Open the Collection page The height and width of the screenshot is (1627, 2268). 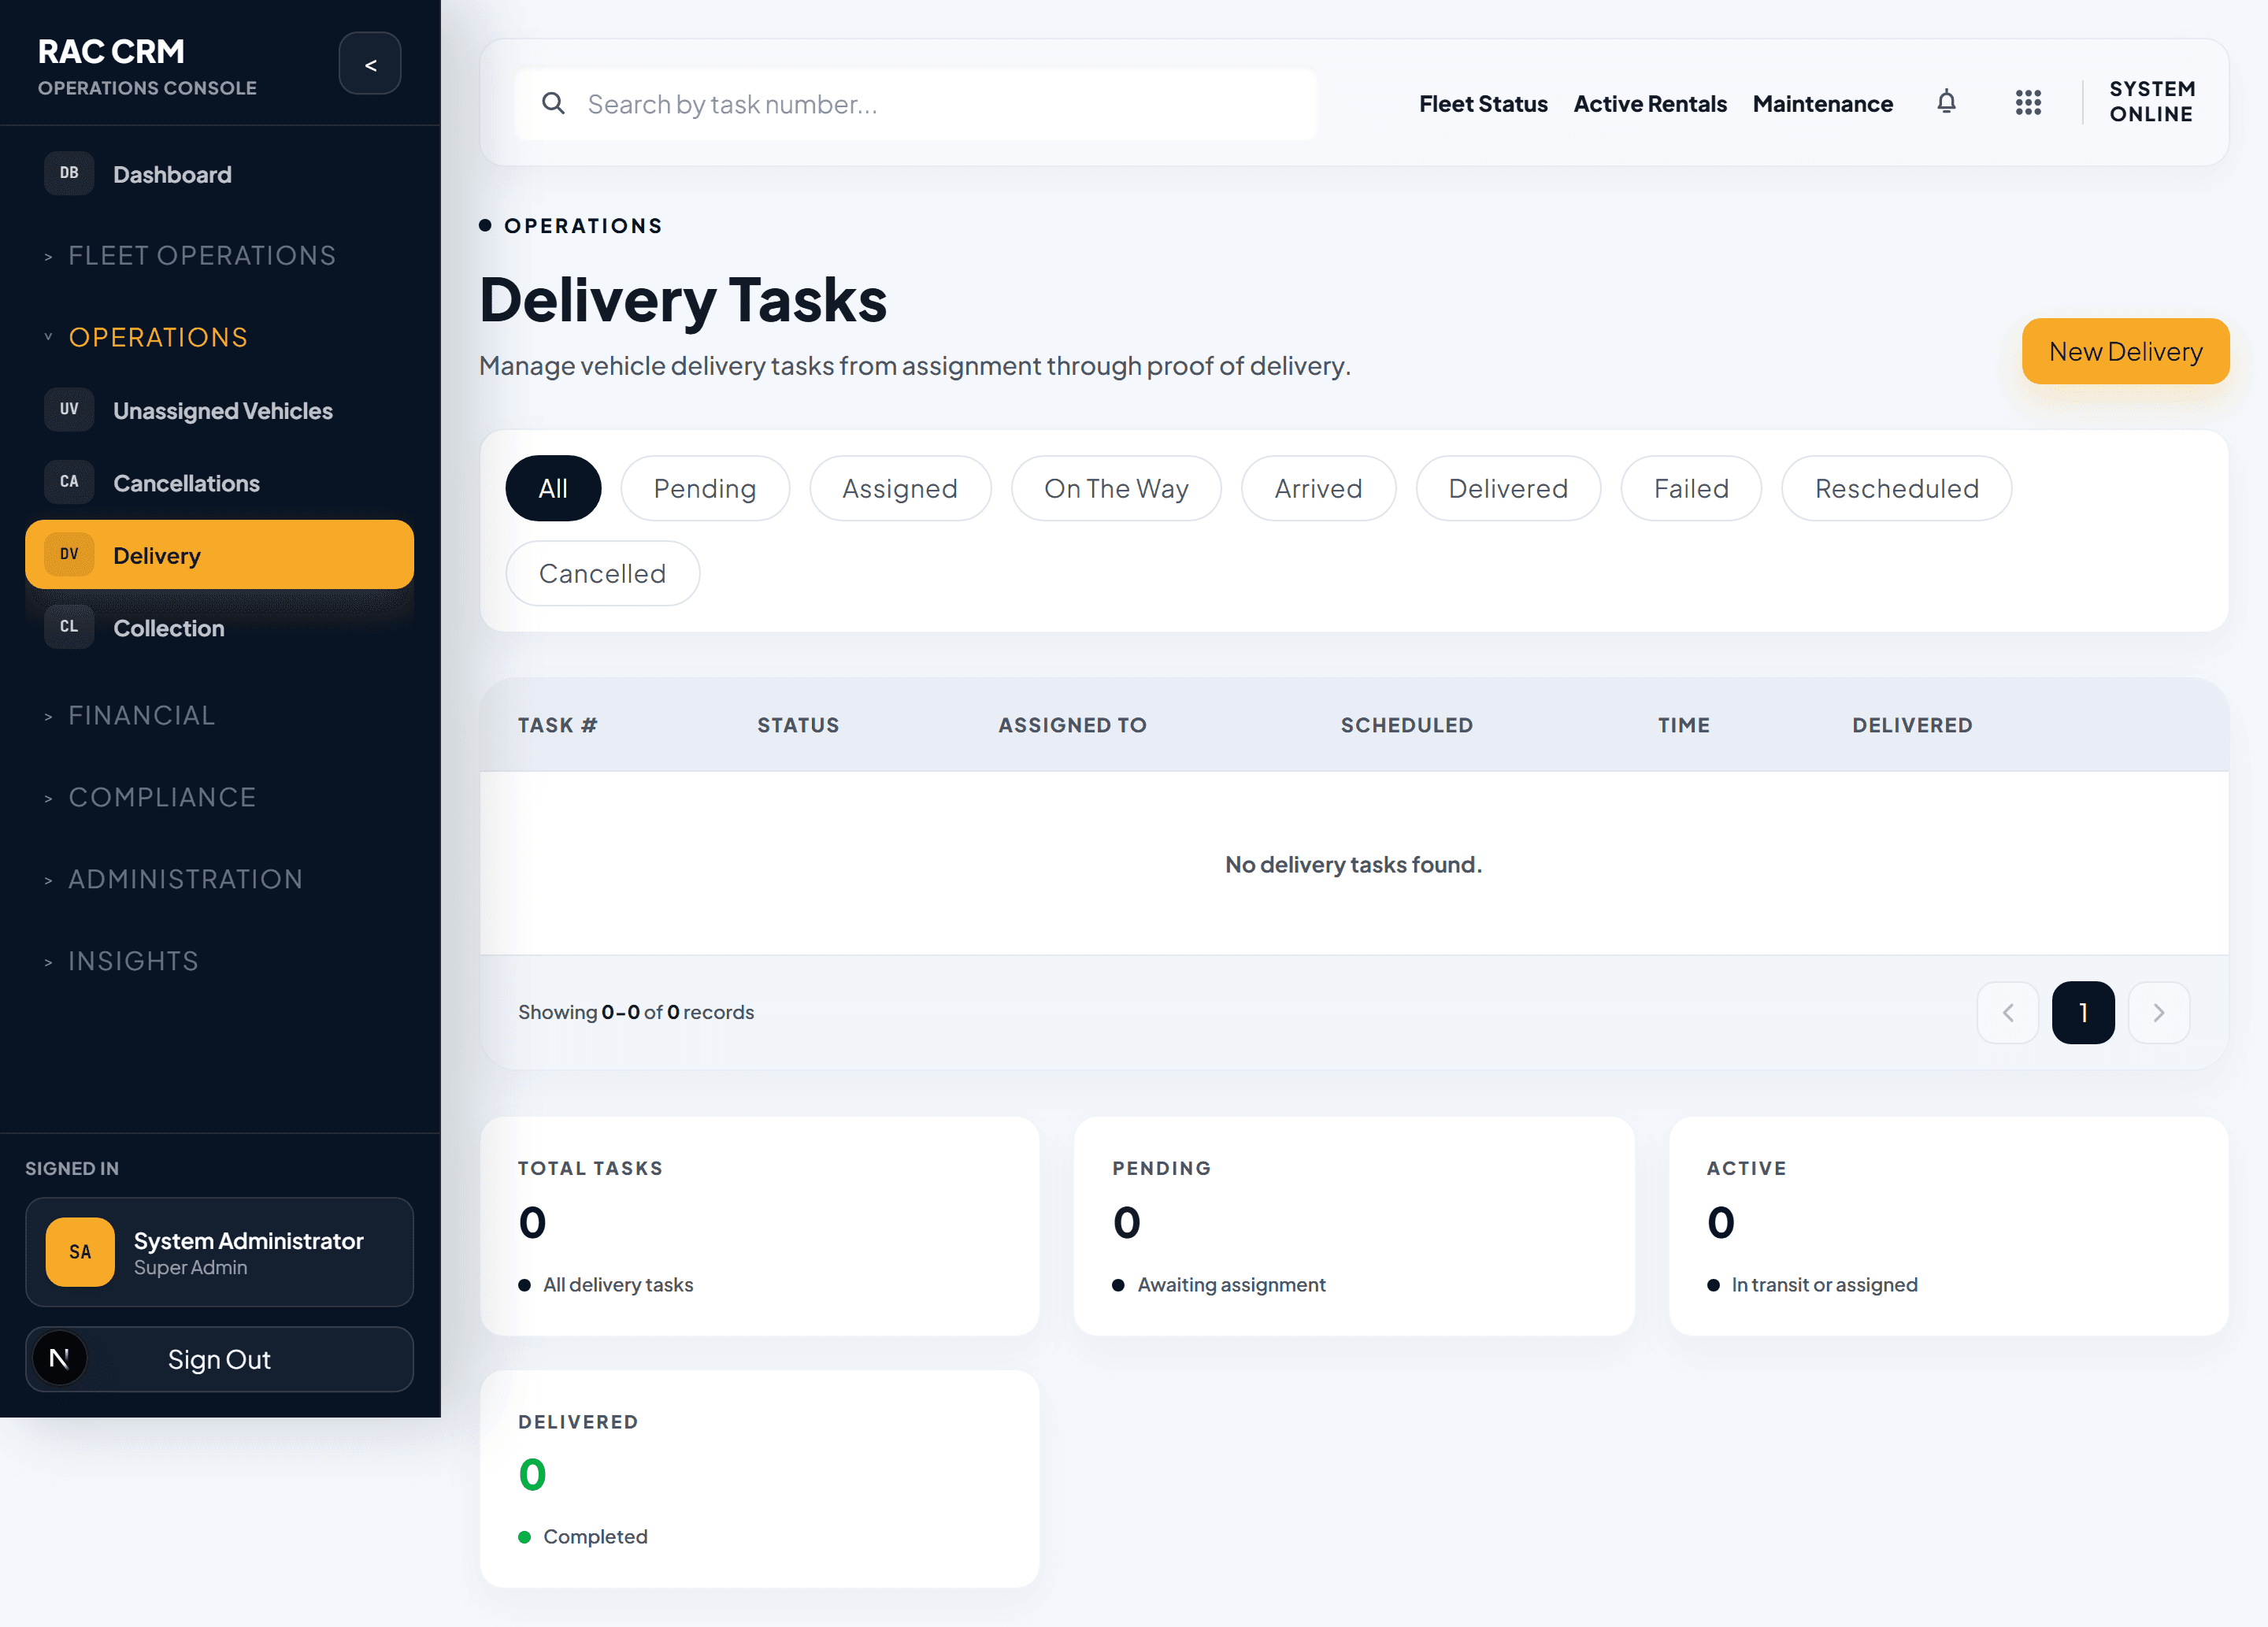pos(219,627)
